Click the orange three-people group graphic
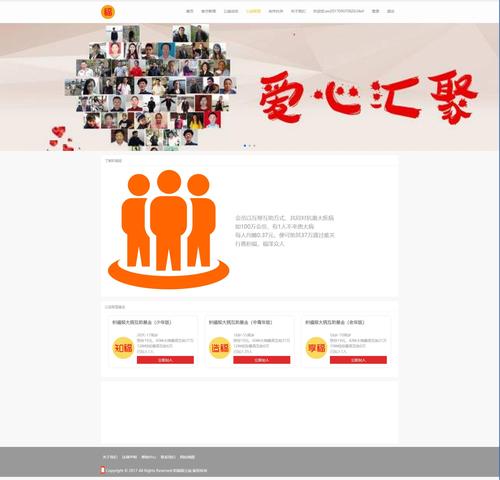Screen dimensions: 500x480 (x=168, y=229)
